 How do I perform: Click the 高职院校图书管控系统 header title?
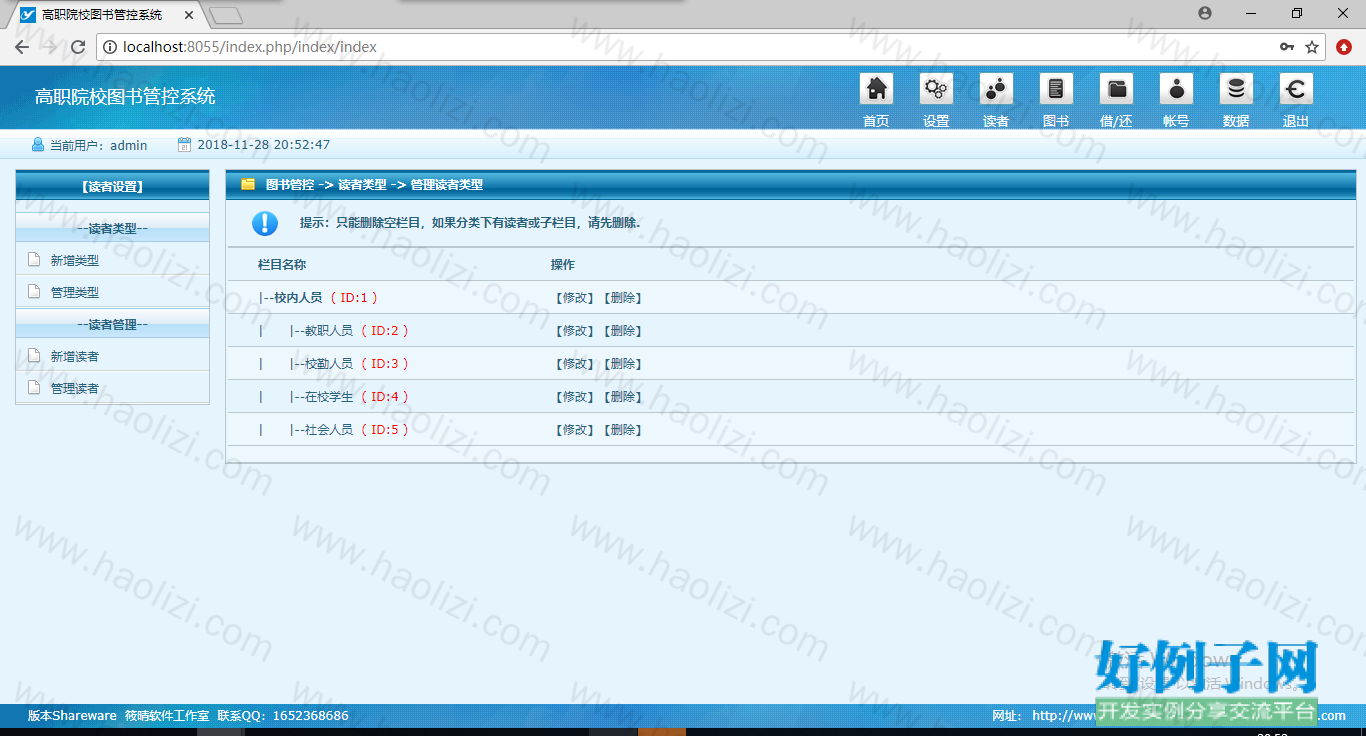point(125,97)
